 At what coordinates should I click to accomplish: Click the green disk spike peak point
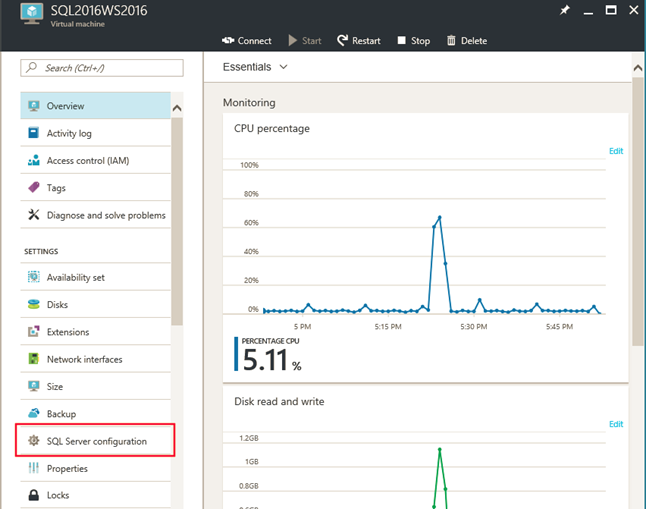(x=440, y=450)
